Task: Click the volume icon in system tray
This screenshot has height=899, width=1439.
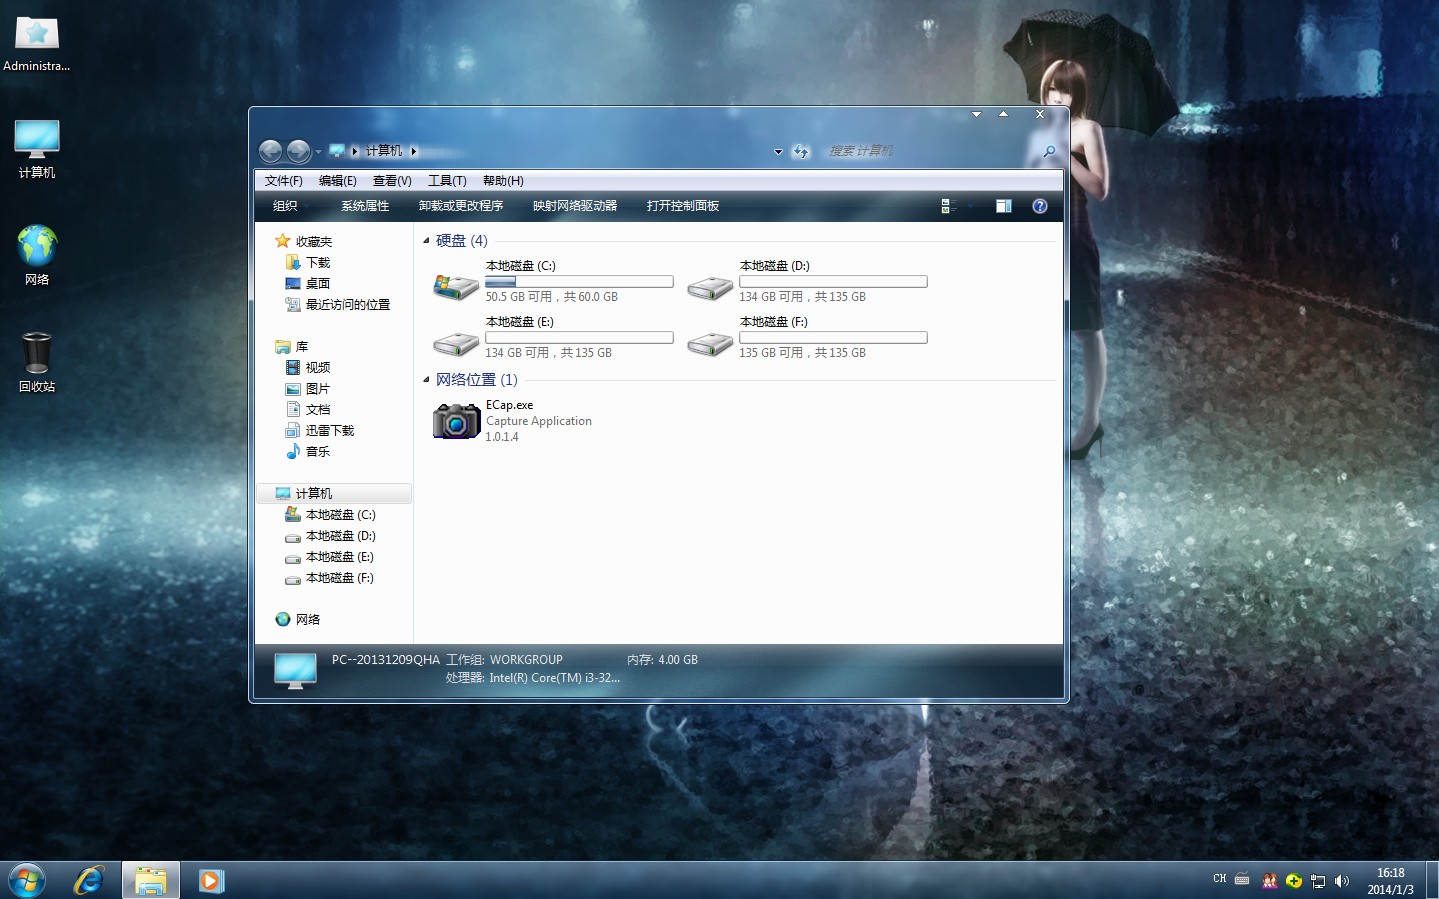Action: pos(1342,881)
